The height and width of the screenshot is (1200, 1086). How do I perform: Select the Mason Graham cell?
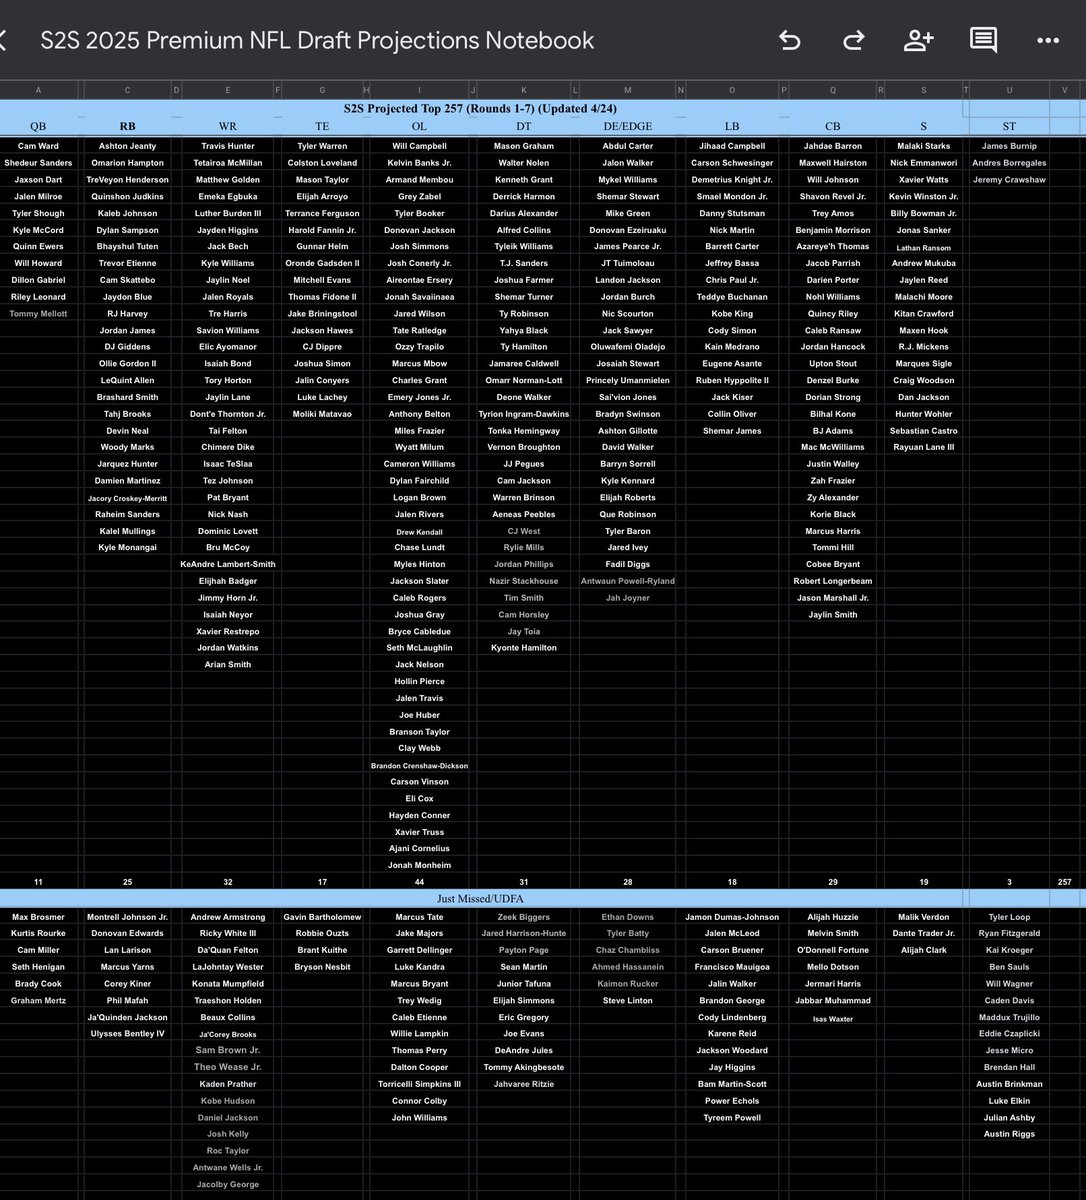(524, 146)
